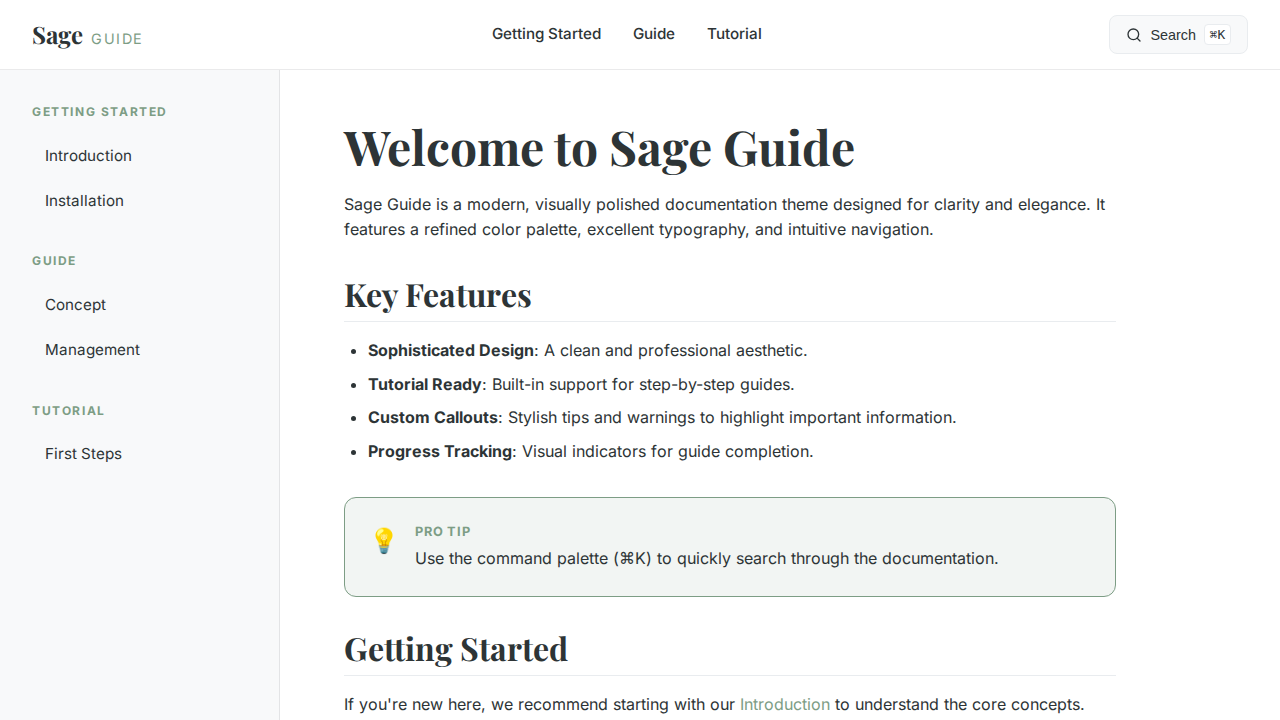Screen dimensions: 1280x720
Task: Click Getting Started in the top navigation
Action: point(546,34)
